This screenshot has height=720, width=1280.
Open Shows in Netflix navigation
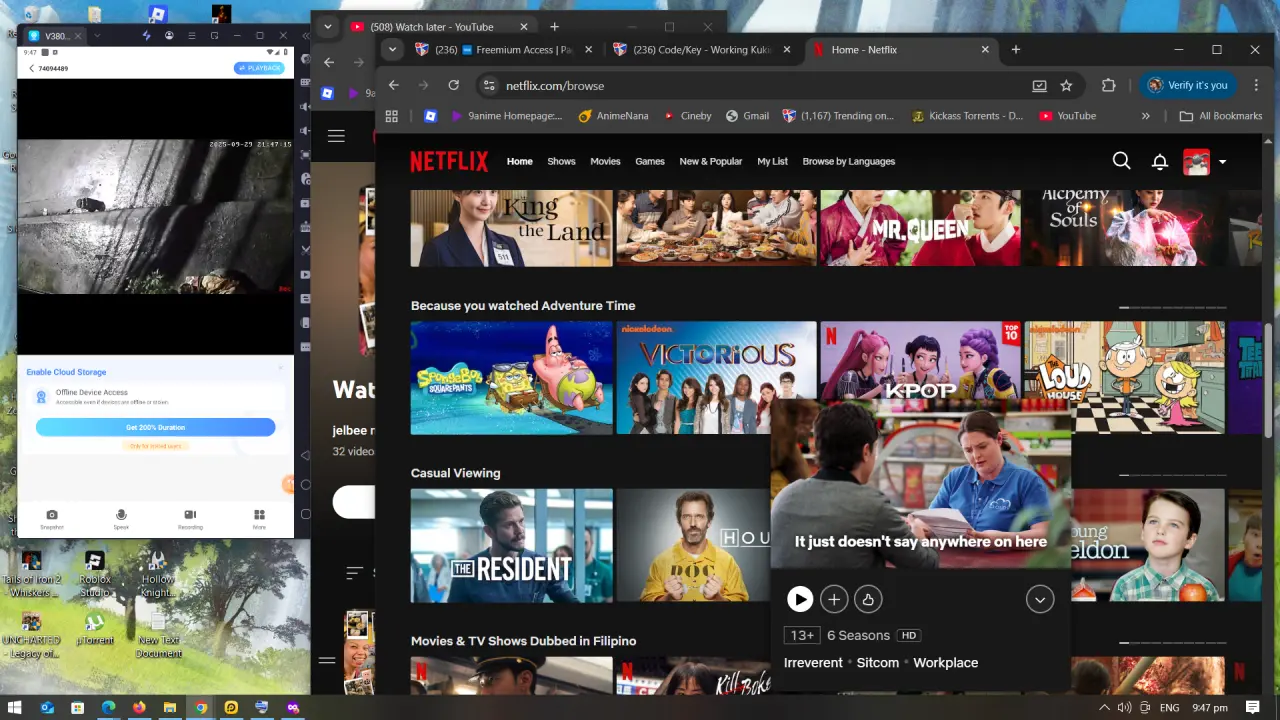point(561,161)
